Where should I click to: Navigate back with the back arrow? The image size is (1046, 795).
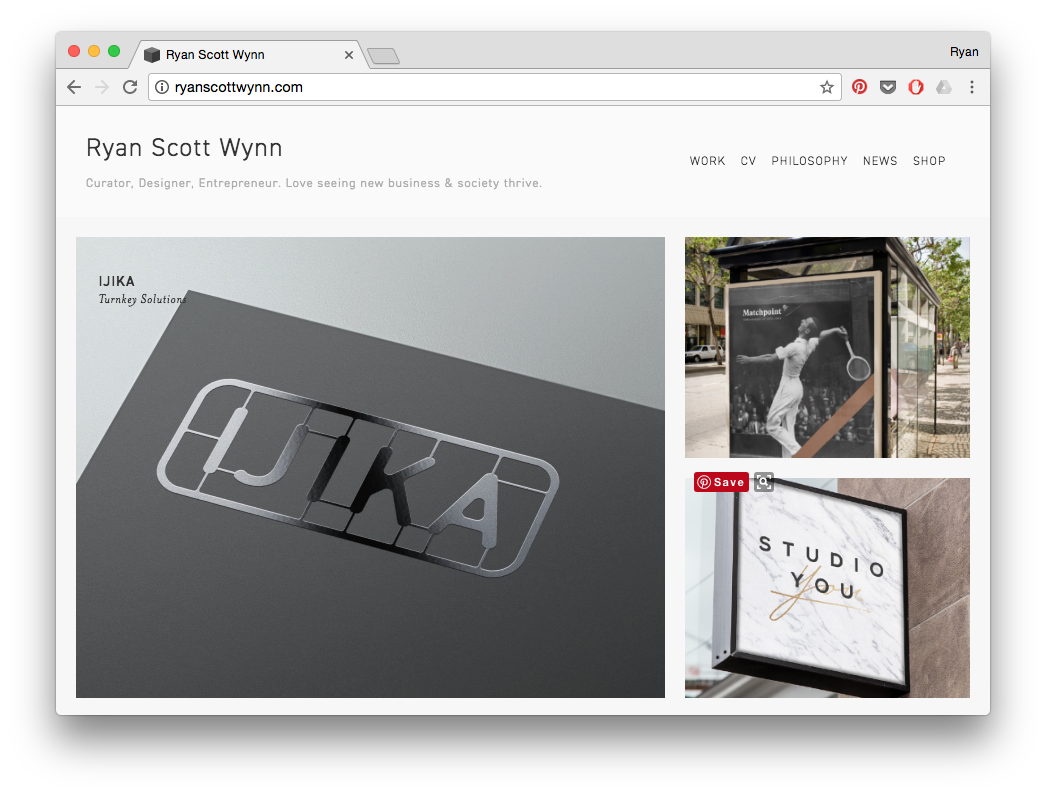tap(73, 87)
